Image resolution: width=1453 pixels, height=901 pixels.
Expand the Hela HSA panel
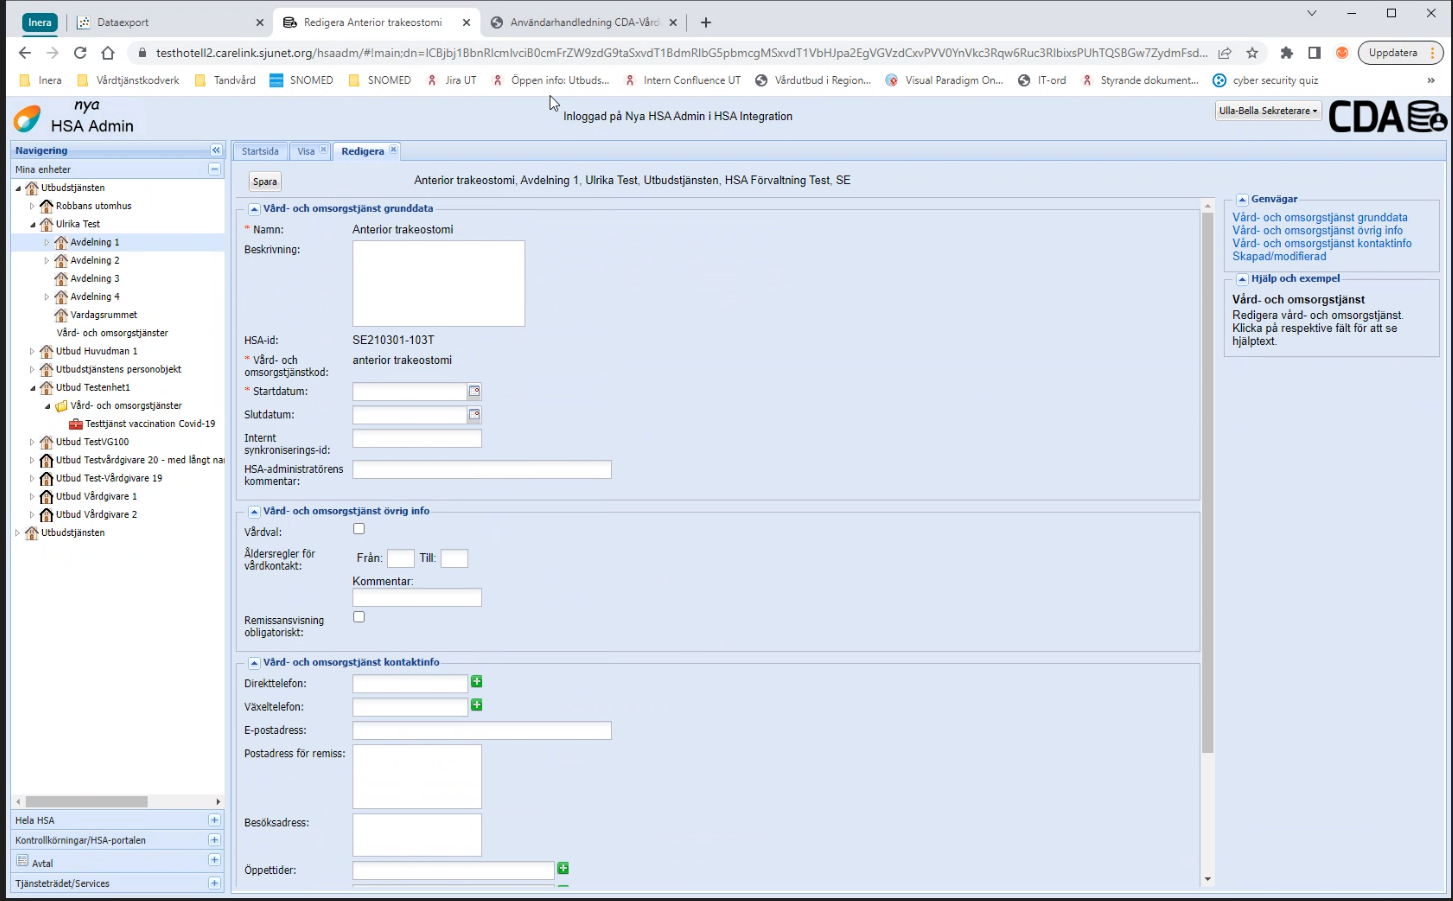(214, 820)
